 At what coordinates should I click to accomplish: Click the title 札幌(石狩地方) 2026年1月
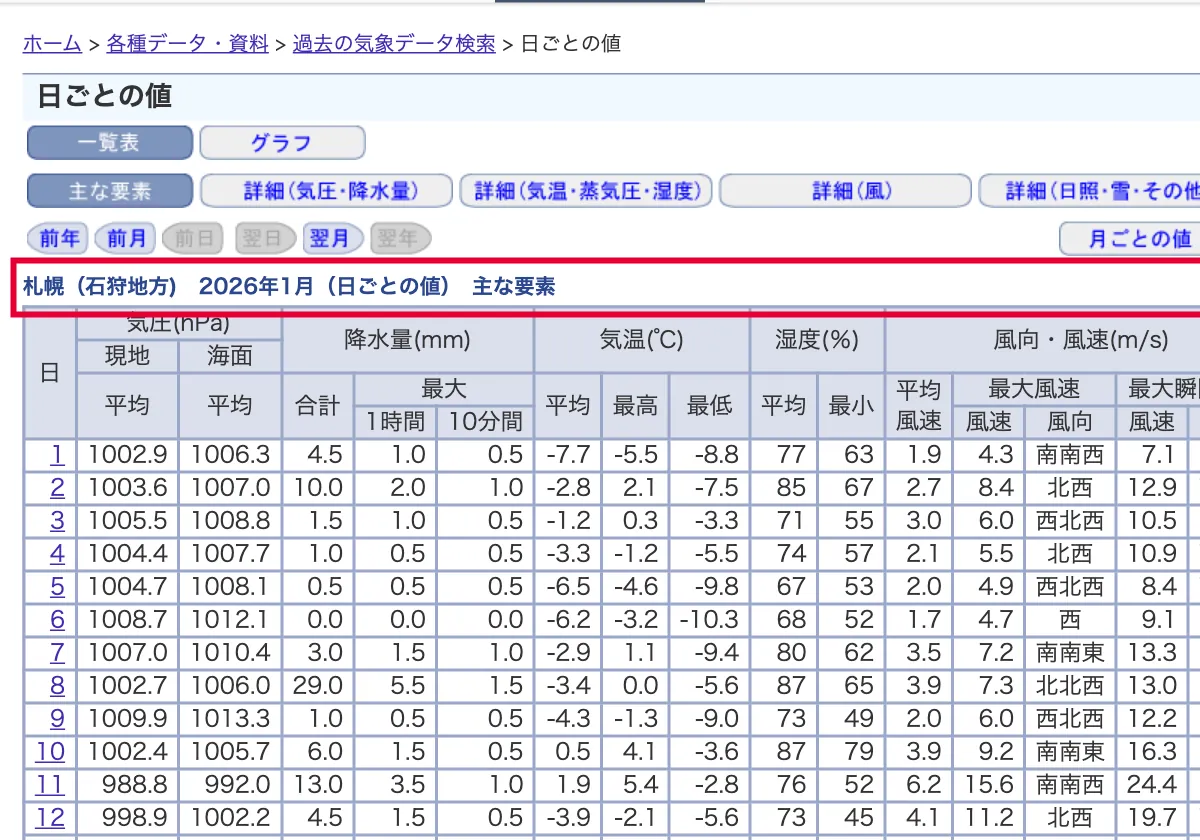pos(288,287)
